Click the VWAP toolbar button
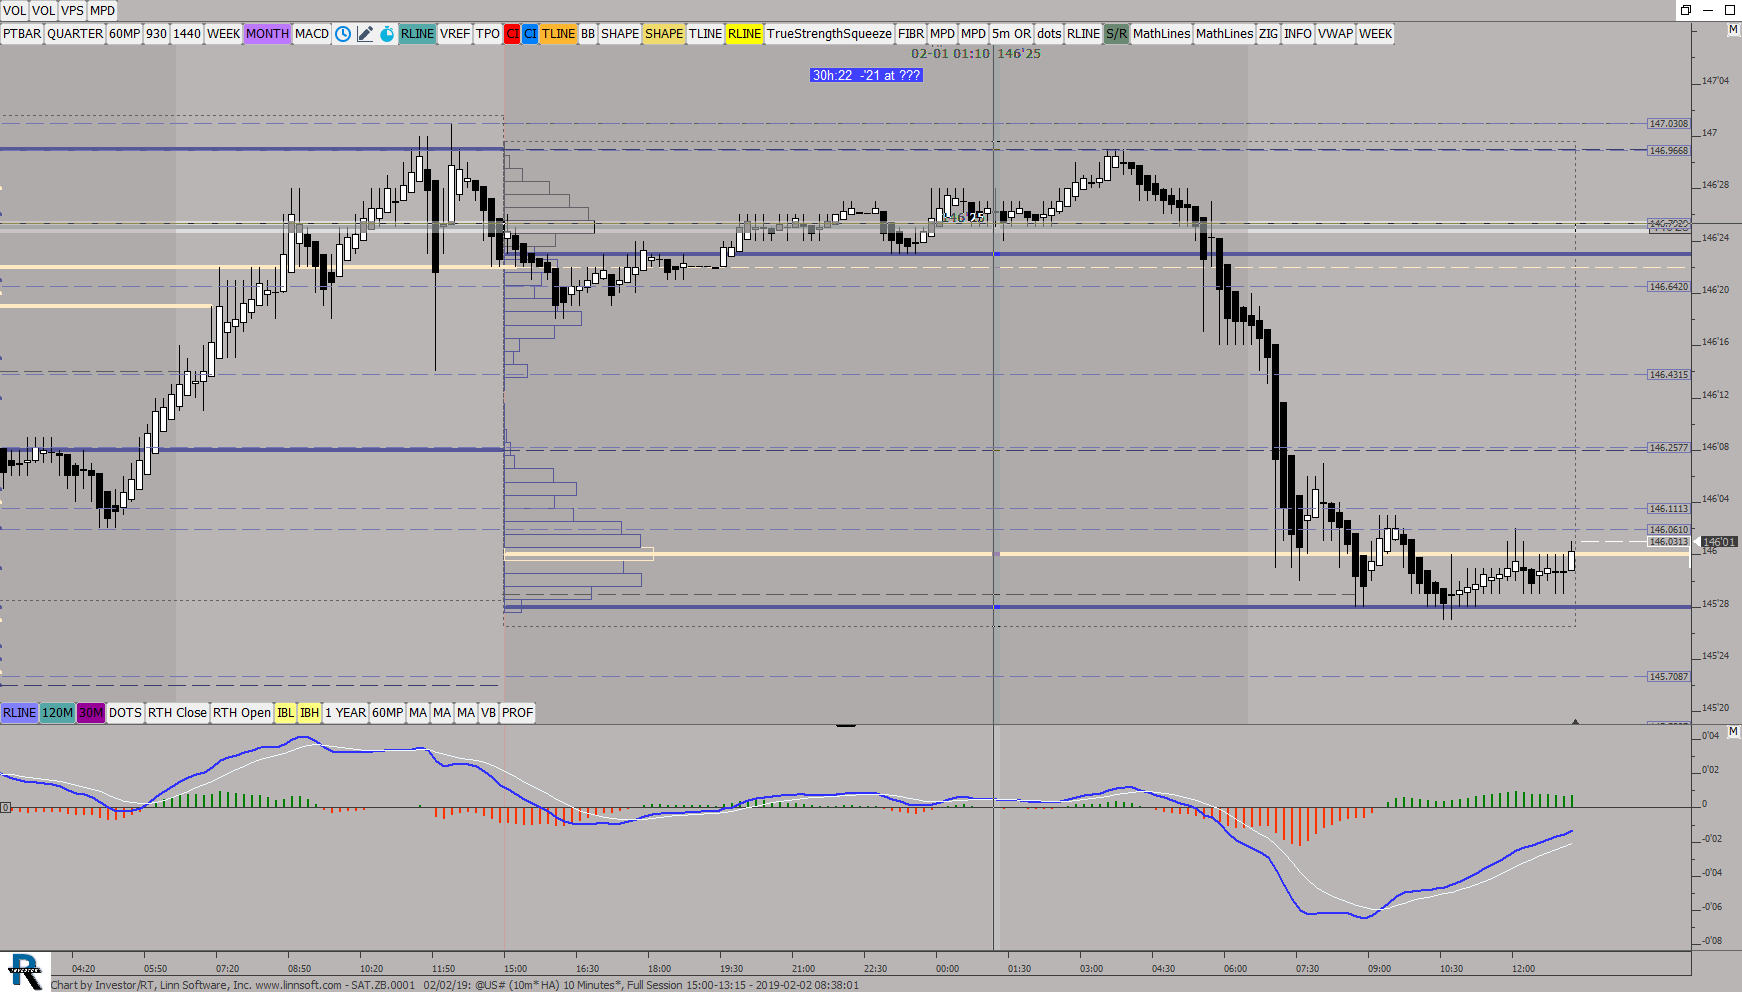Viewport: 1742px width, 992px height. pos(1335,34)
